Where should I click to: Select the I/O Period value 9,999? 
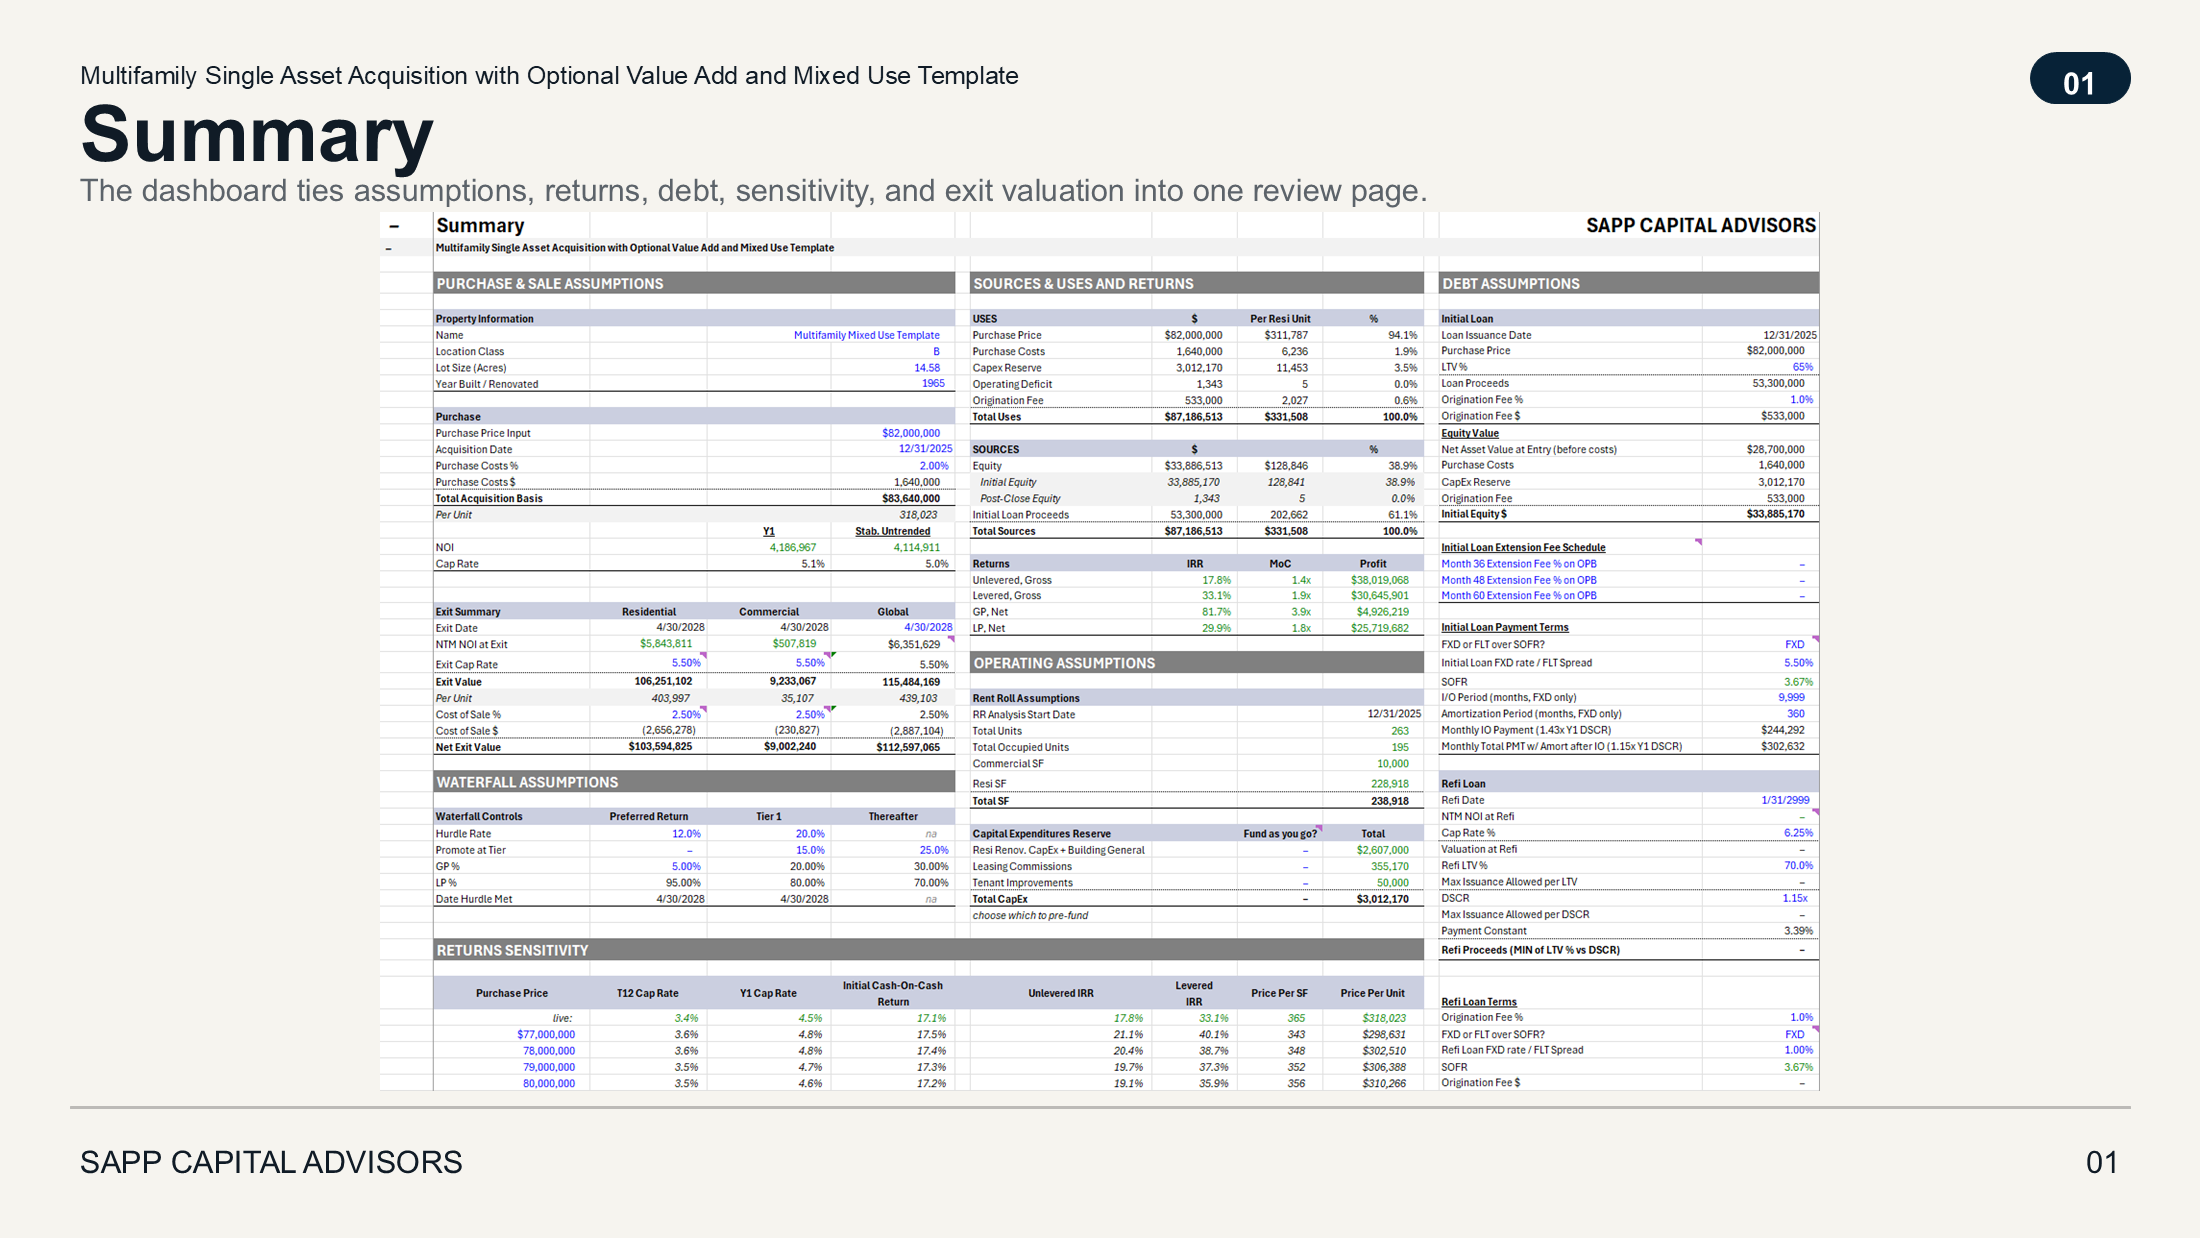tap(1792, 698)
